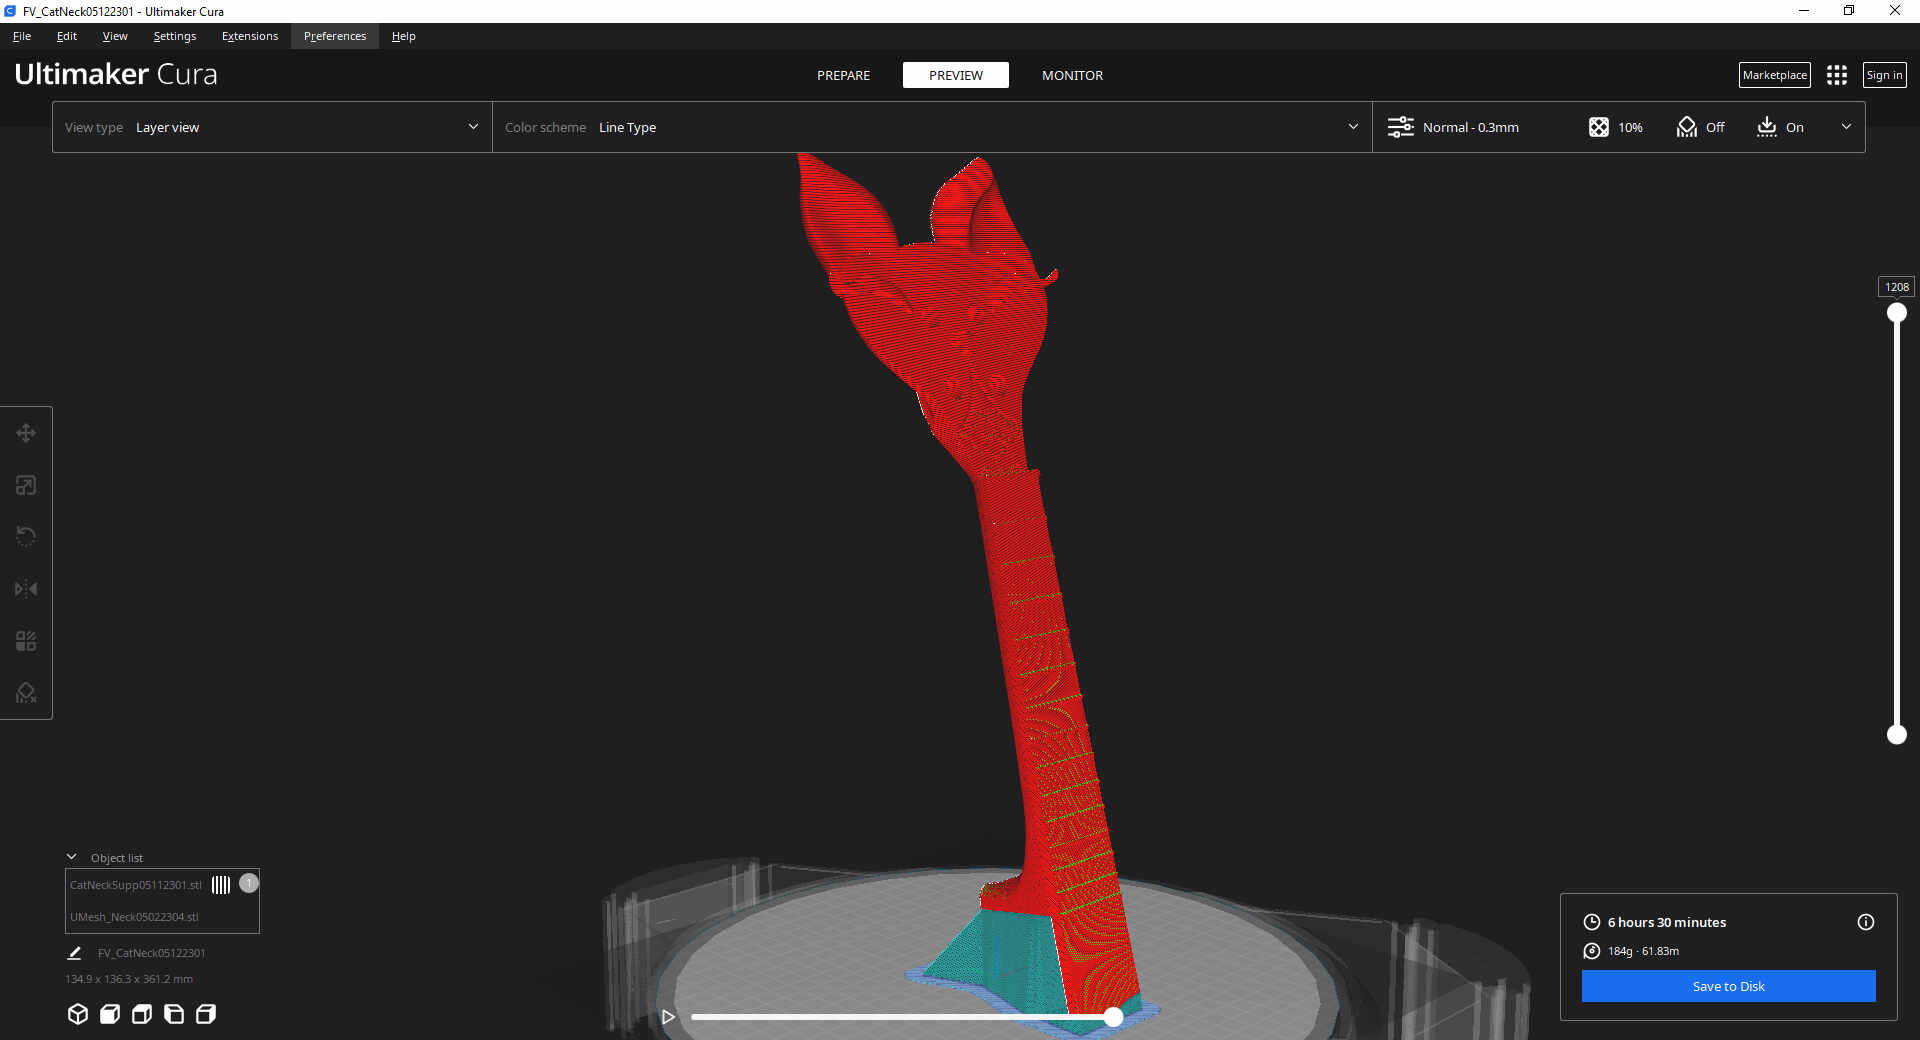
Task: Click the infill density icon
Action: [1599, 127]
